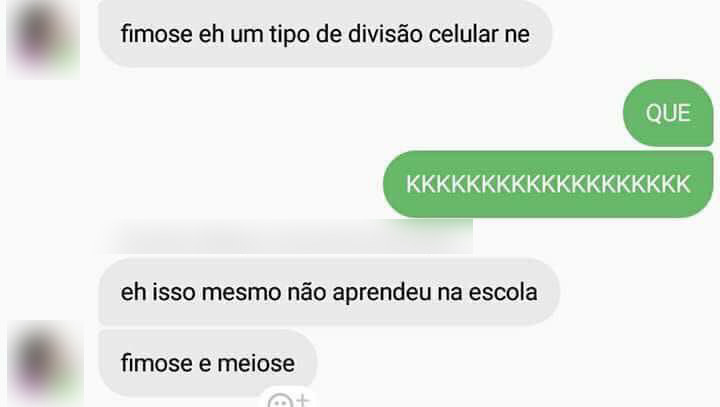
Task: Click the word 'mesmo' in gray reply
Action: pyautogui.click(x=241, y=293)
